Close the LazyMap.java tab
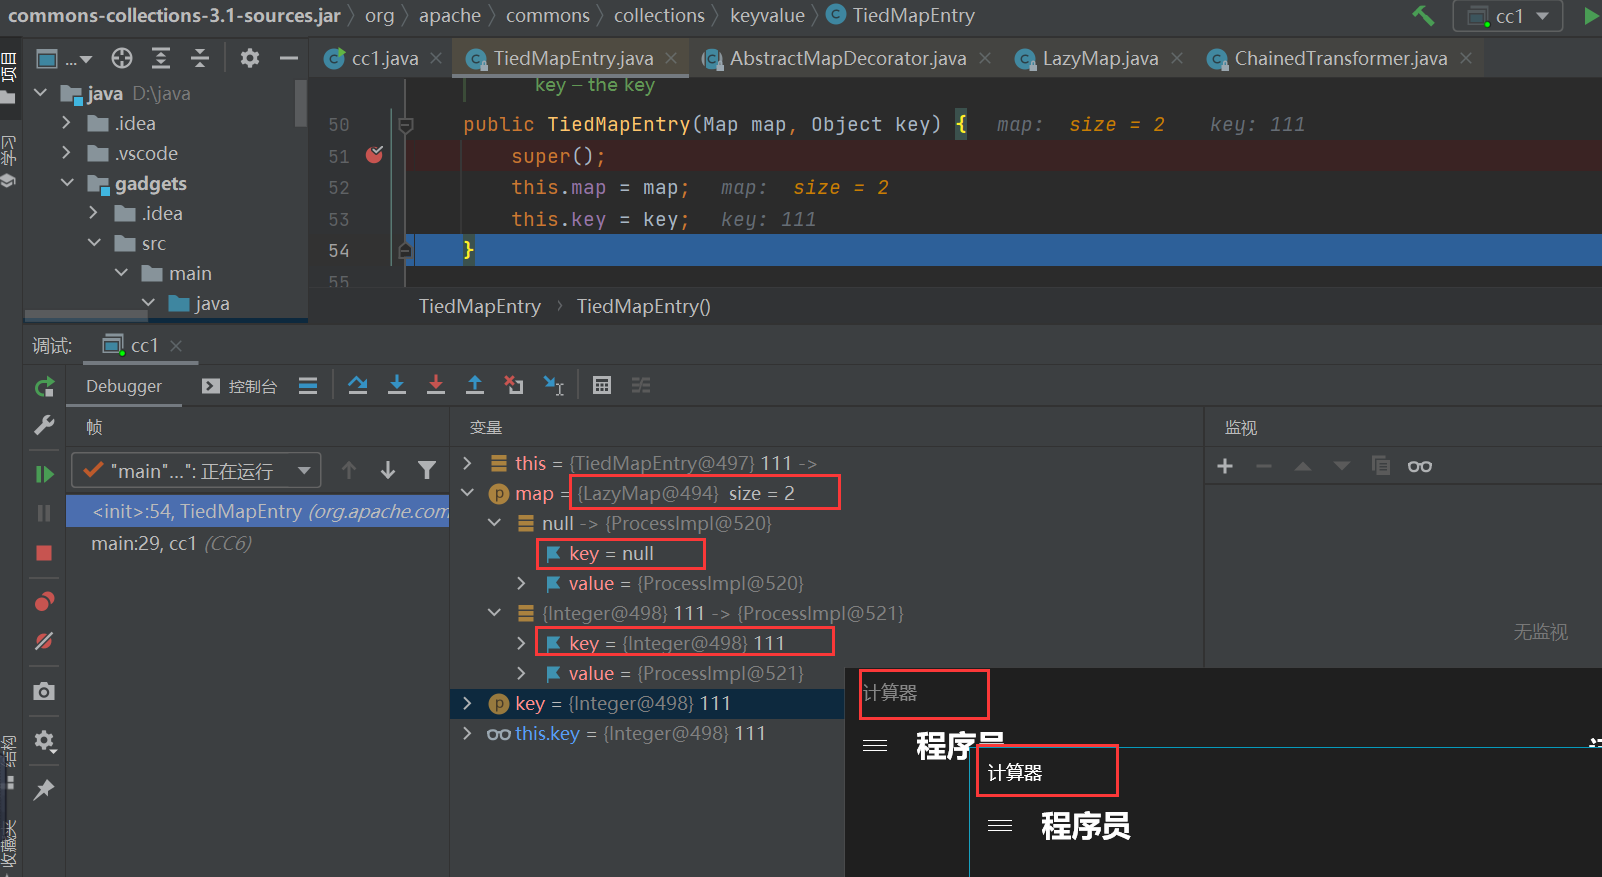This screenshot has height=877, width=1602. (x=1177, y=58)
